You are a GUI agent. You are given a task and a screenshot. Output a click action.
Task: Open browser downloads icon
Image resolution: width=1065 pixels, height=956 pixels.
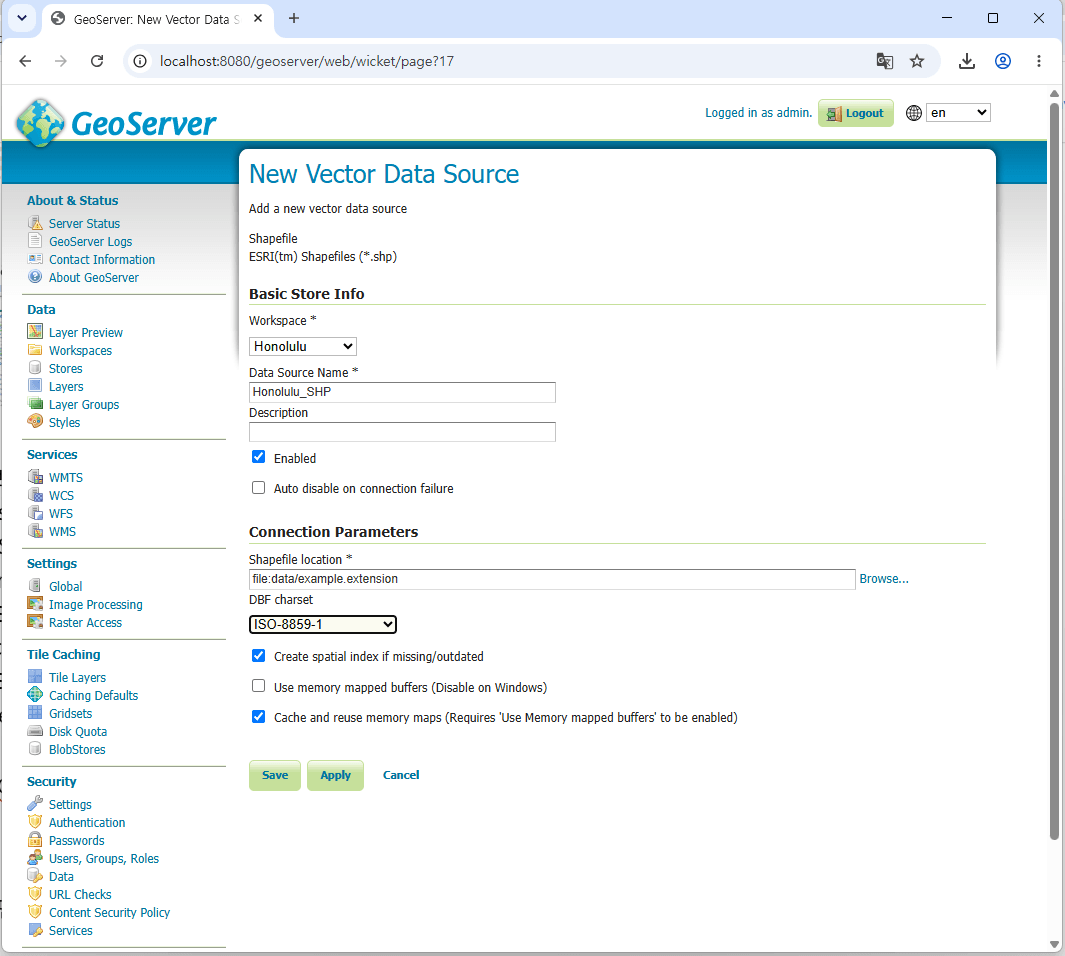[x=967, y=61]
